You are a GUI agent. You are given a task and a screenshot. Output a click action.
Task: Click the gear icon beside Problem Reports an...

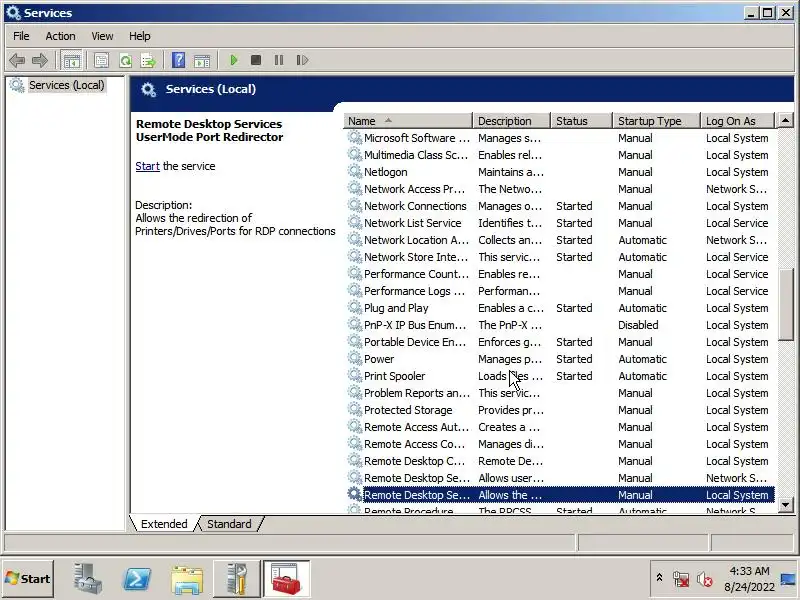[355, 392]
